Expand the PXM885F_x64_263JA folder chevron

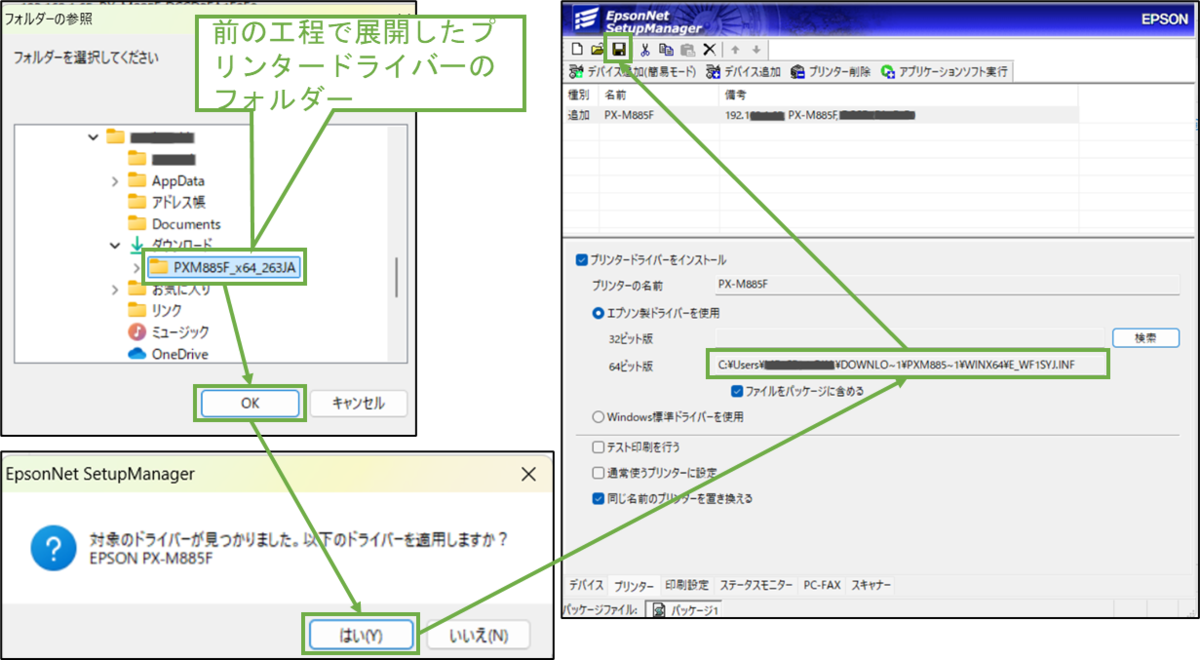[137, 267]
